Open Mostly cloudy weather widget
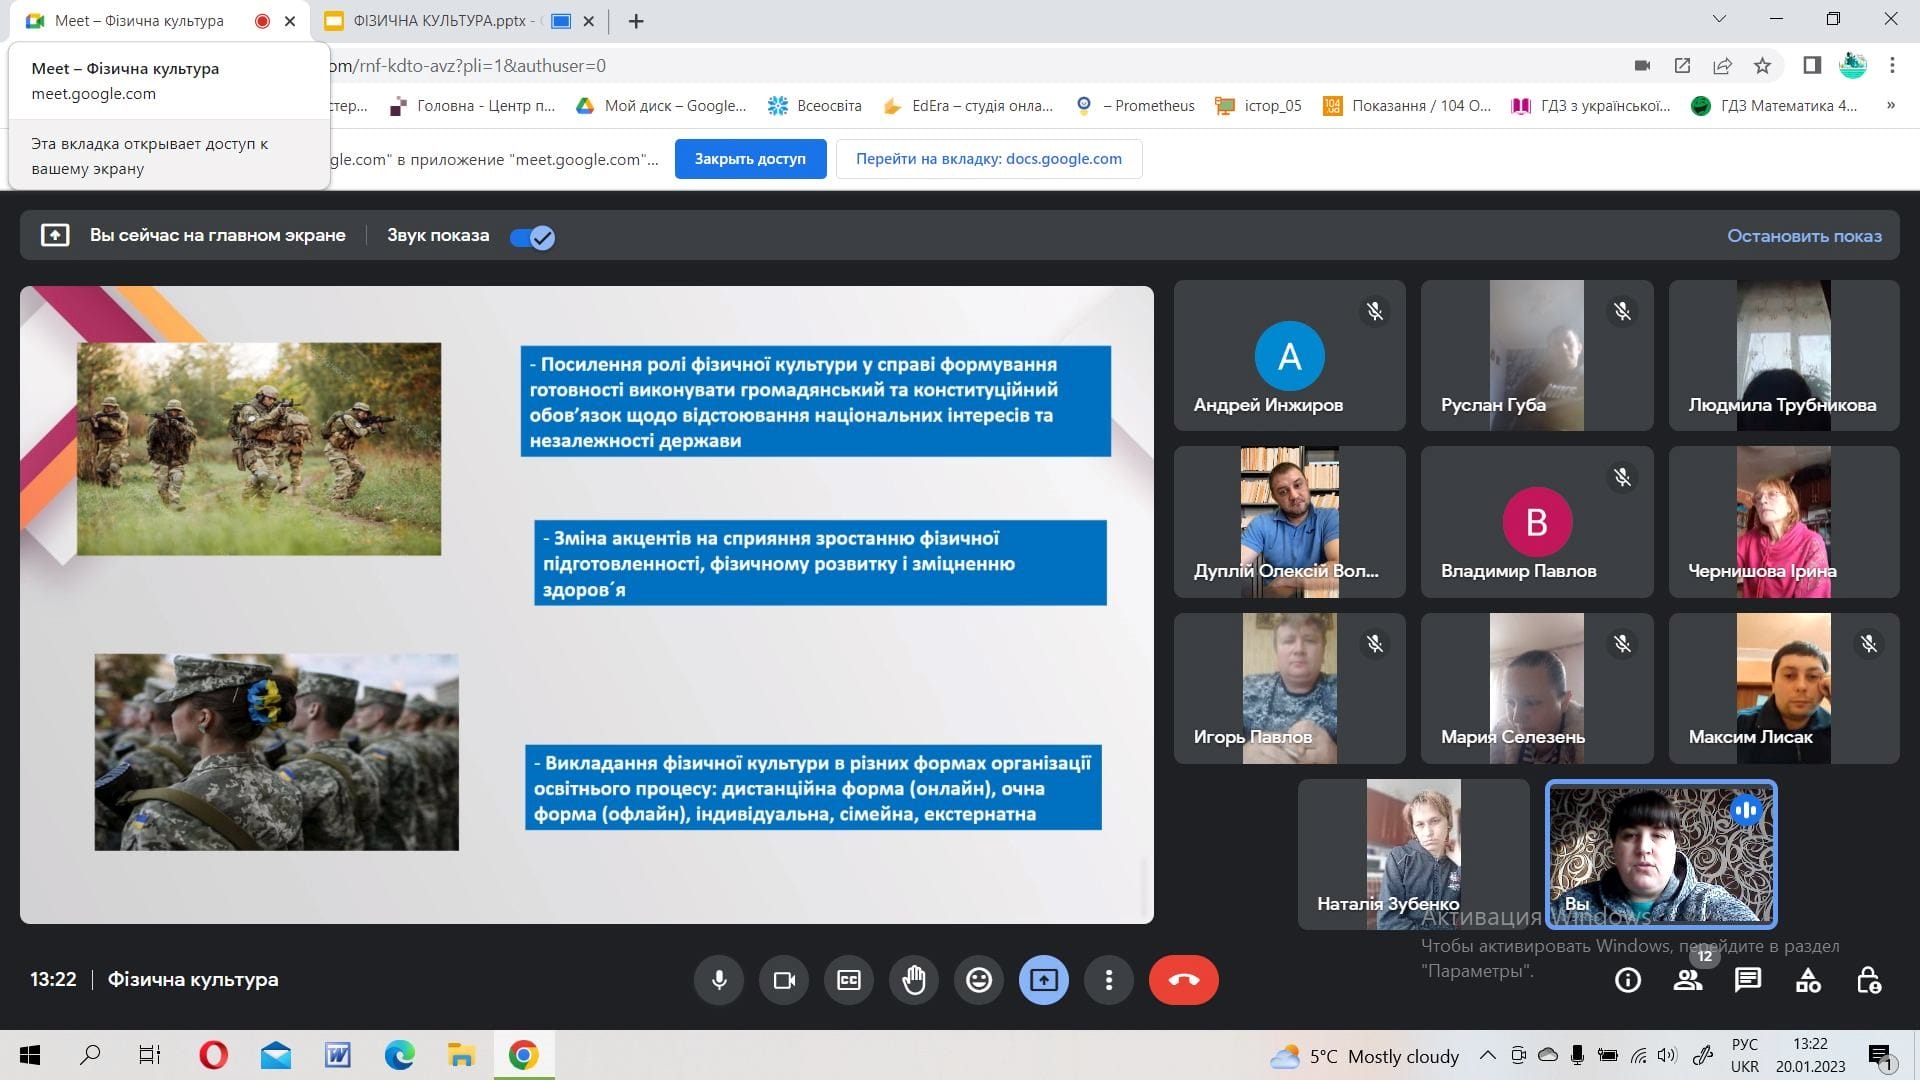This screenshot has width=1920, height=1080. (x=1364, y=1056)
